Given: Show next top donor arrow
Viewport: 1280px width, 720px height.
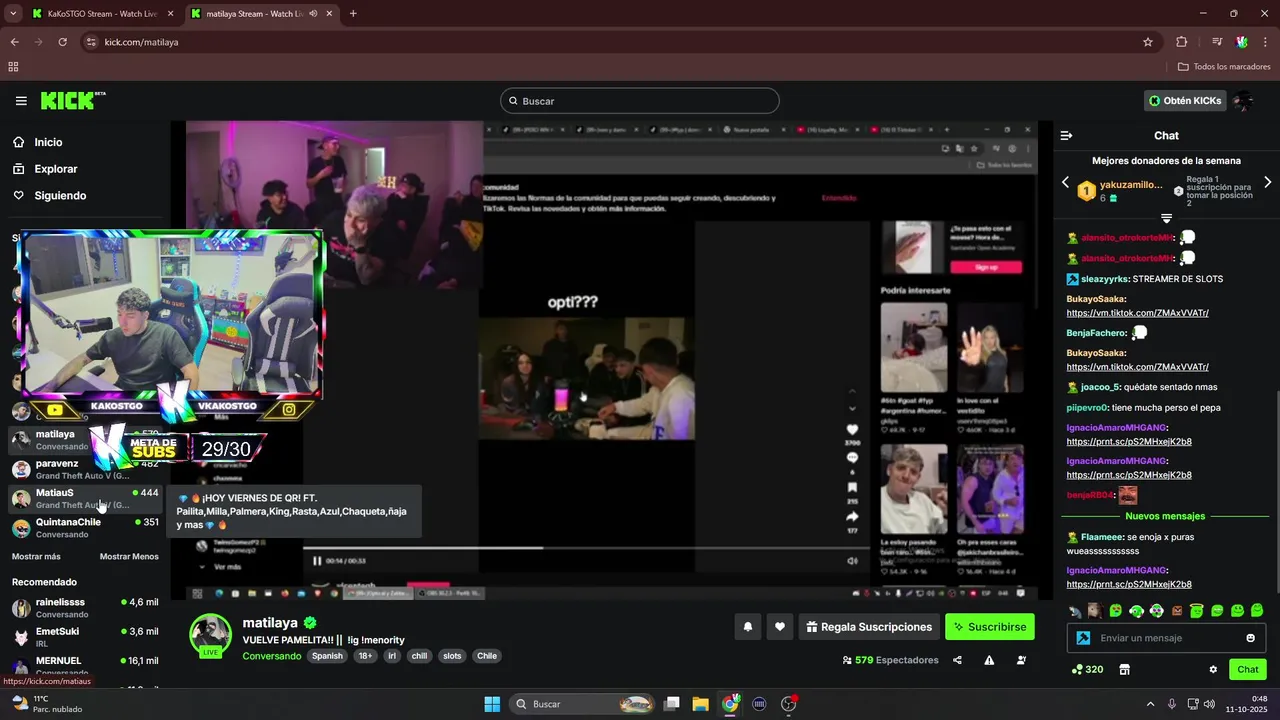Looking at the screenshot, I should 1267,183.
